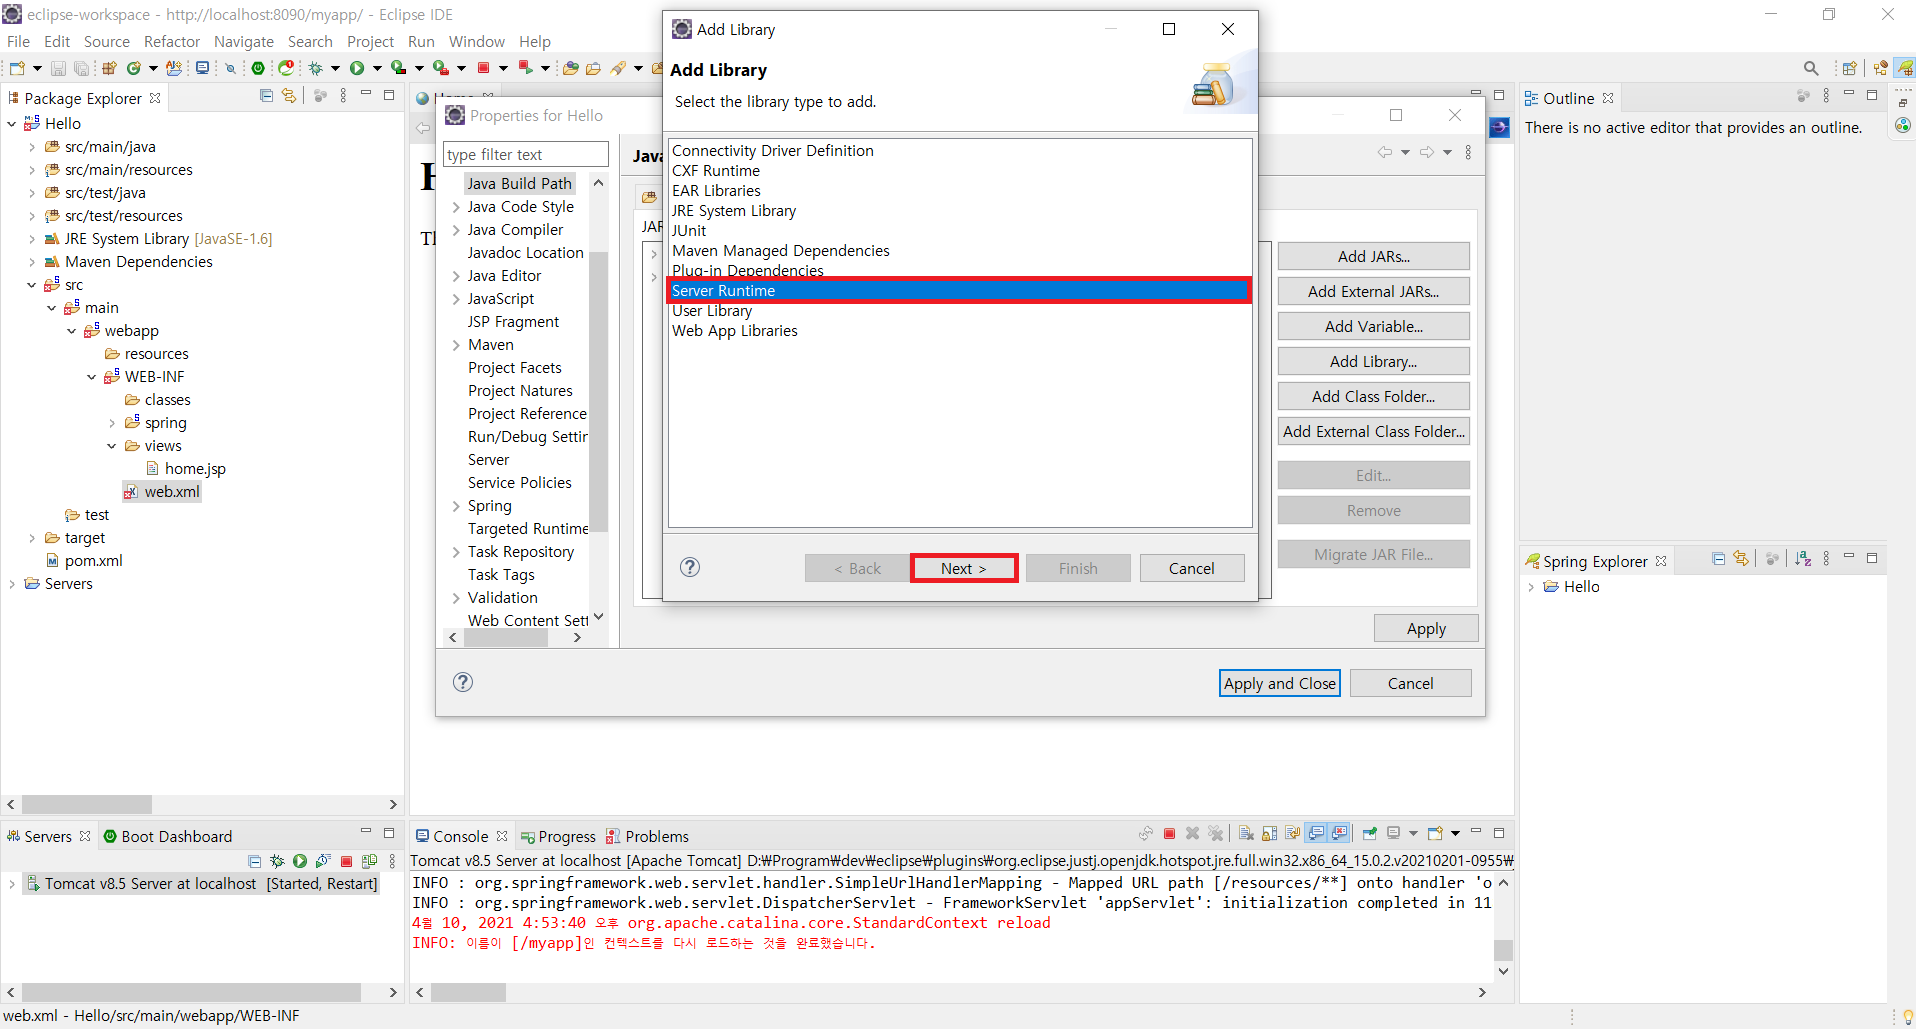Collapse the WEB-INF folder

(x=92, y=377)
